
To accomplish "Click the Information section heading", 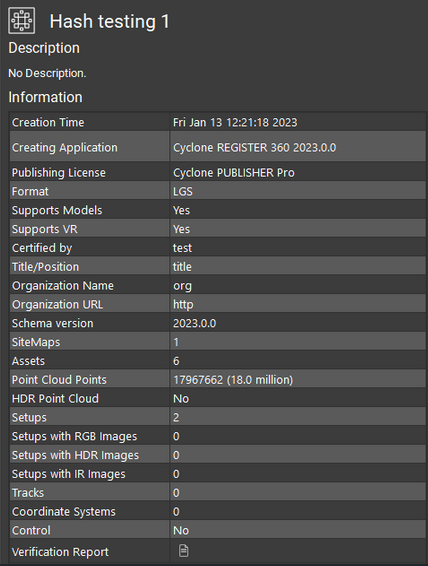I will 45,97.
